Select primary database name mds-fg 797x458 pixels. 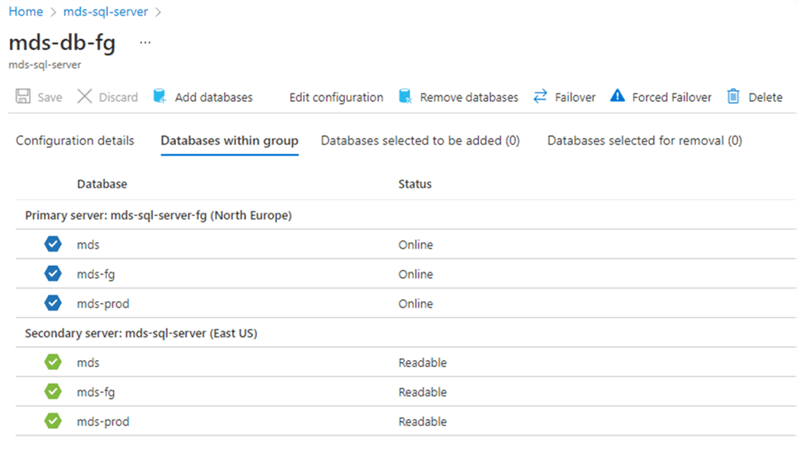click(x=96, y=274)
